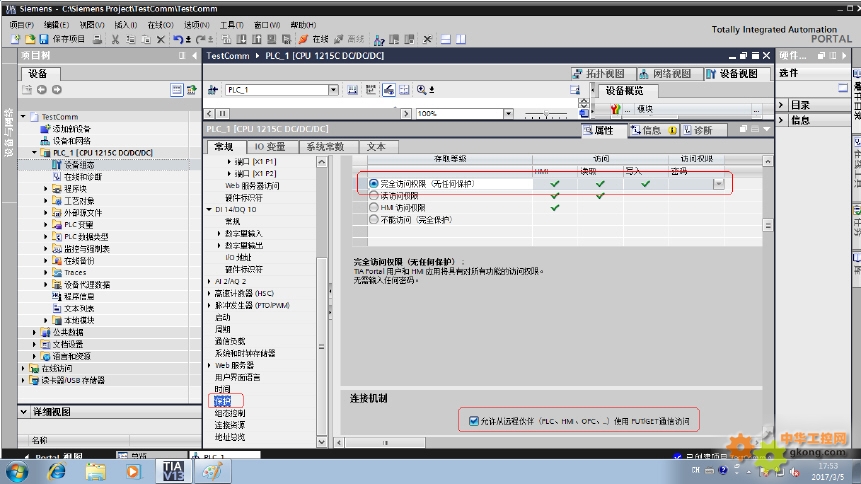Collapse the PLC_1 node in project tree
861x484 pixels.
pyautogui.click(x=35, y=152)
